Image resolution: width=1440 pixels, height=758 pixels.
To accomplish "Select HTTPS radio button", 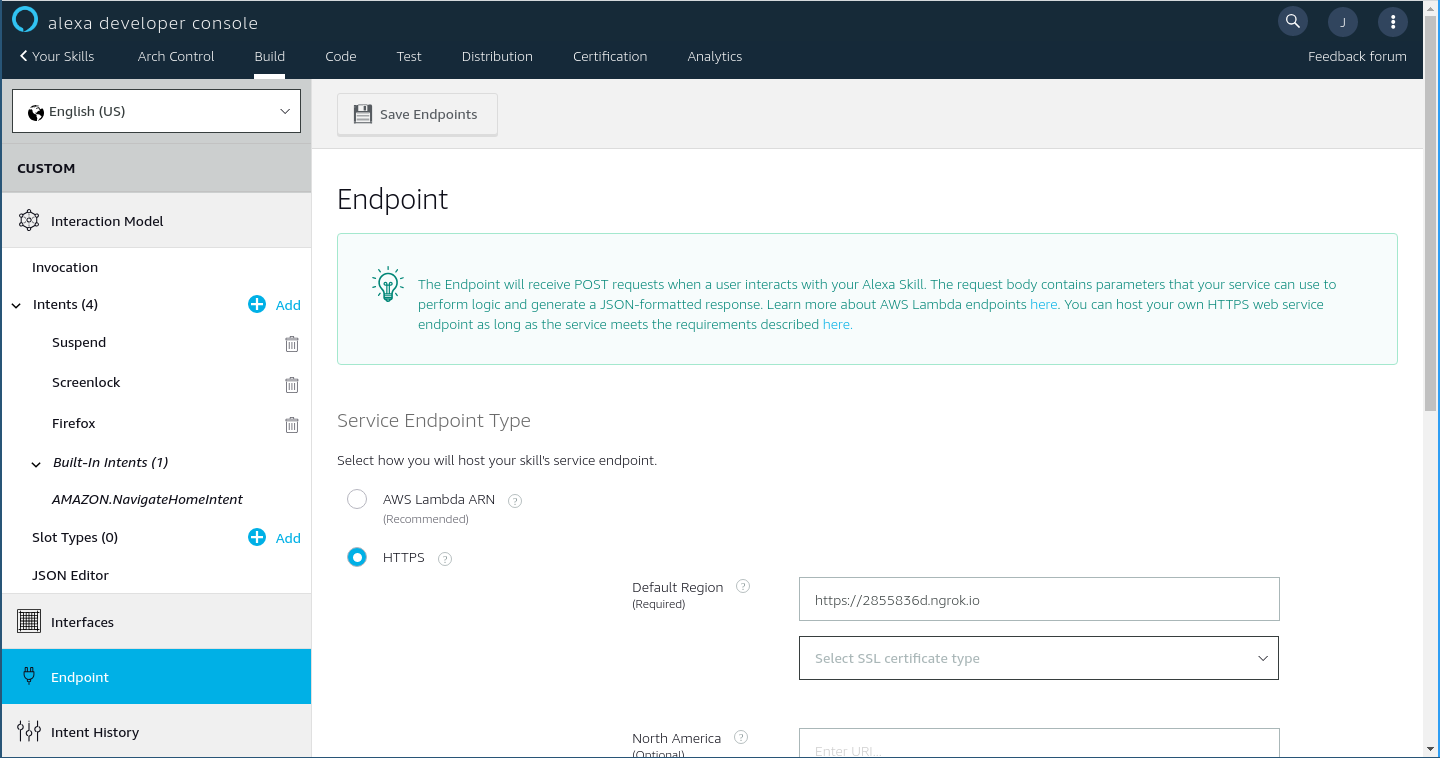I will 357,557.
